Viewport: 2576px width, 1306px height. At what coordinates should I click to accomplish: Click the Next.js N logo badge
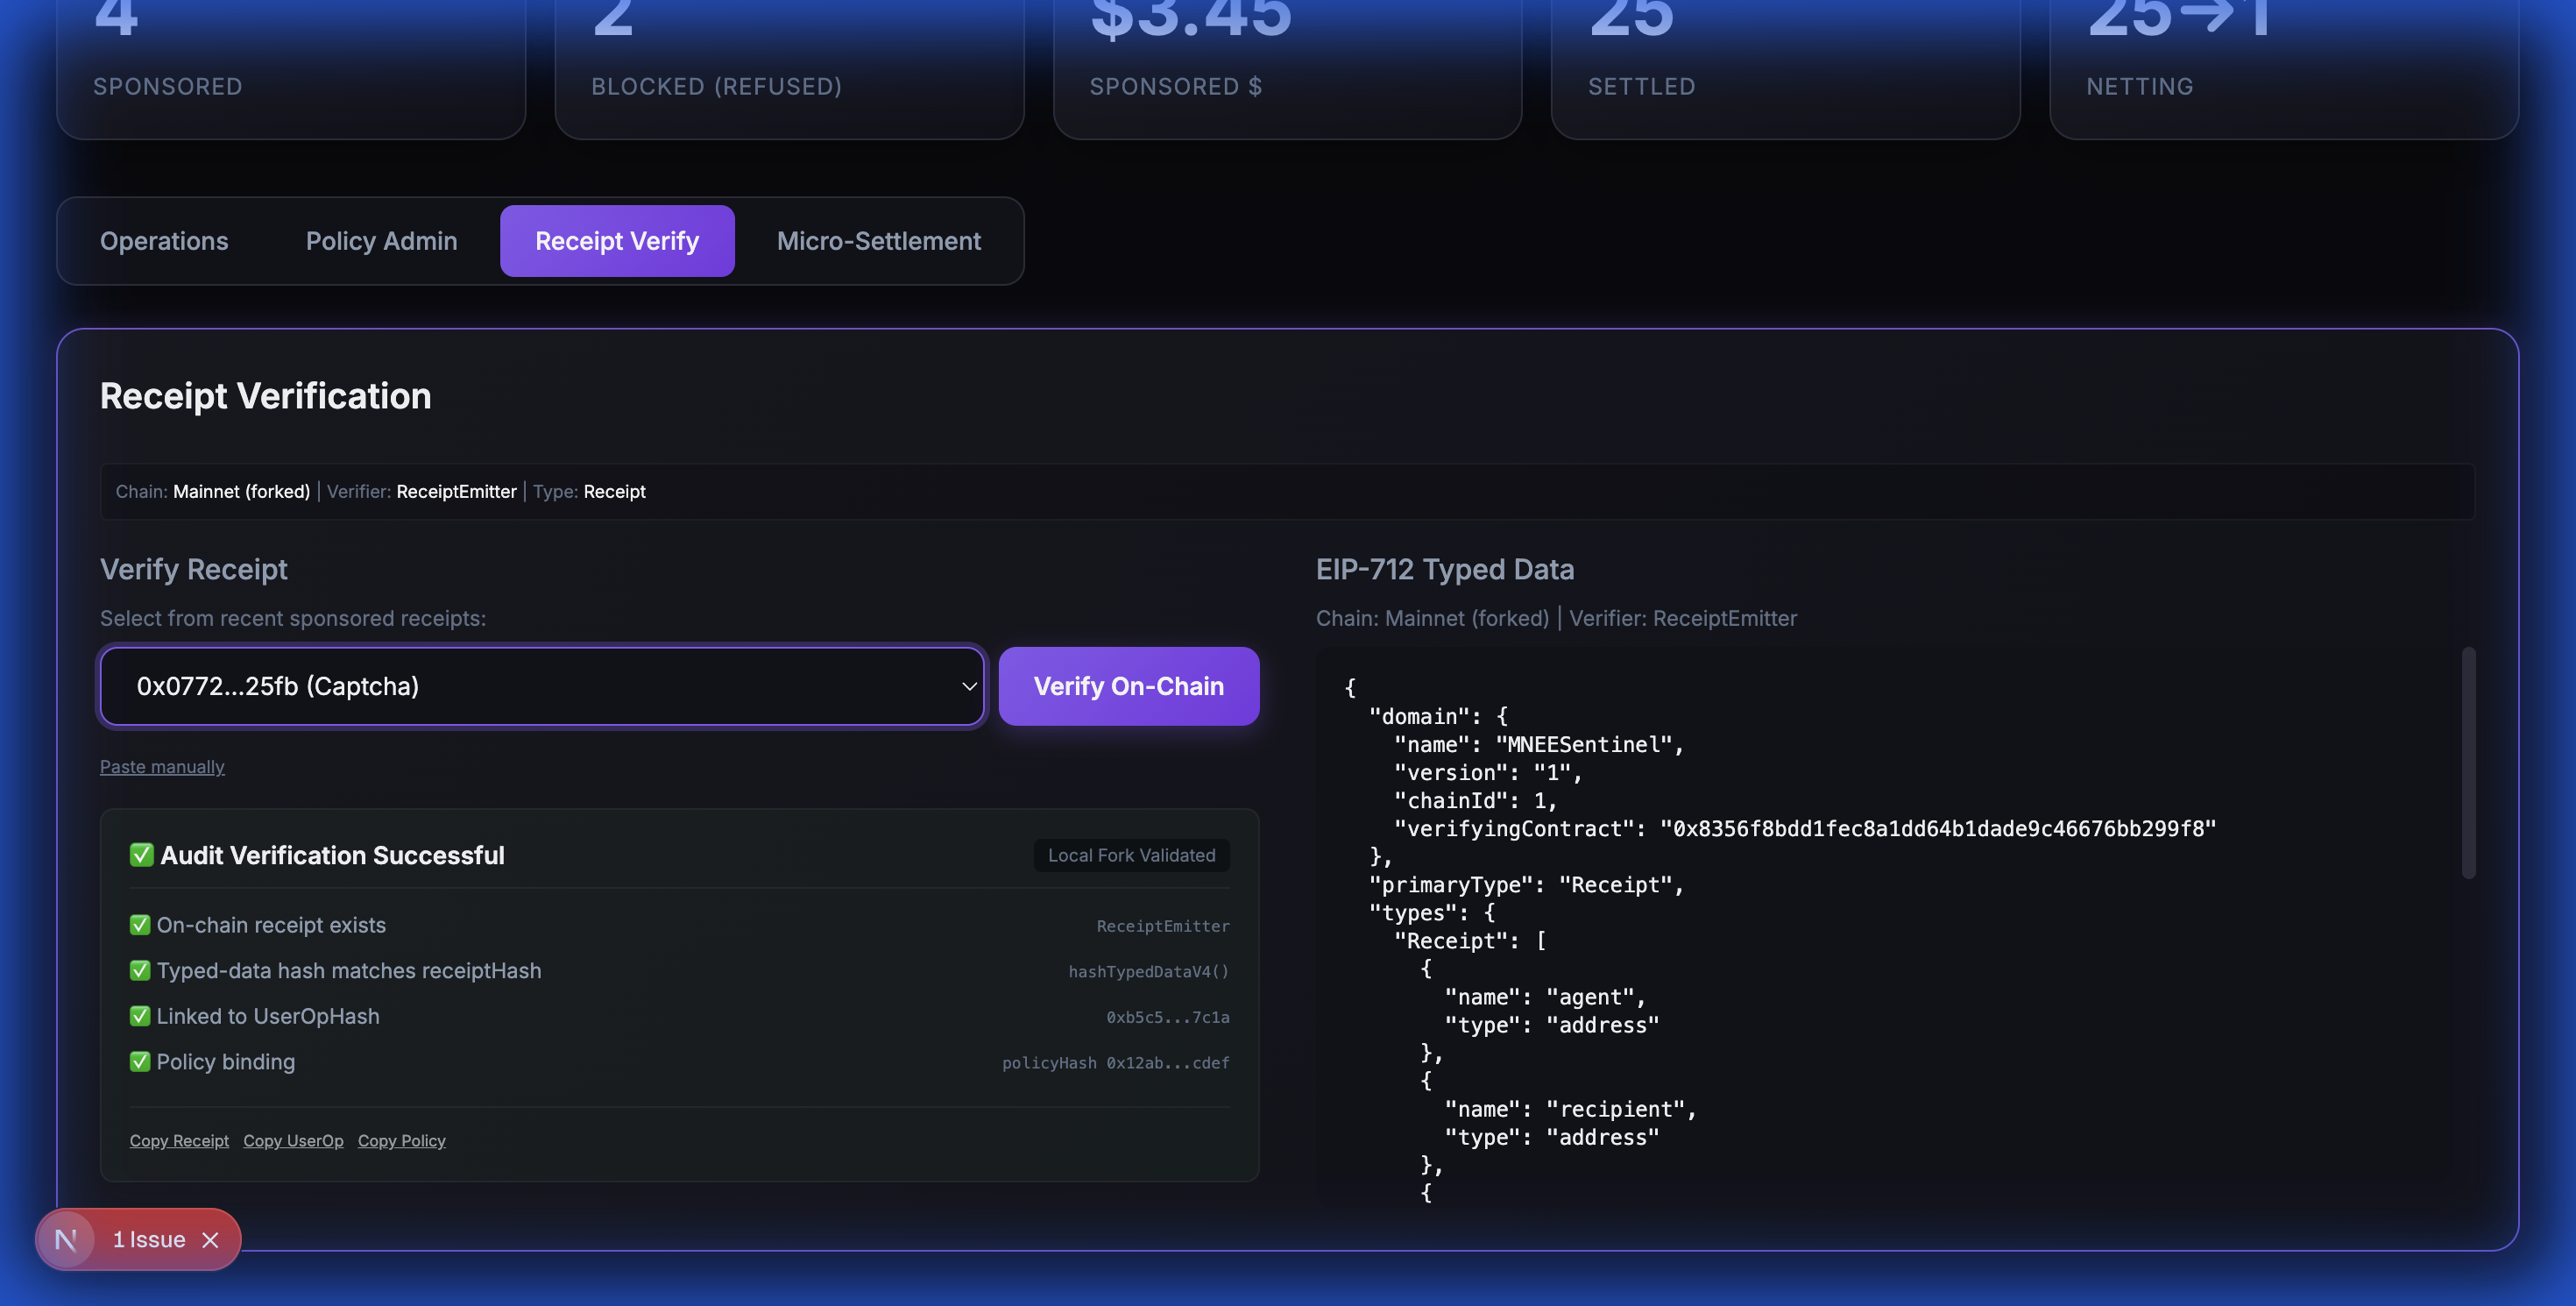click(x=66, y=1240)
